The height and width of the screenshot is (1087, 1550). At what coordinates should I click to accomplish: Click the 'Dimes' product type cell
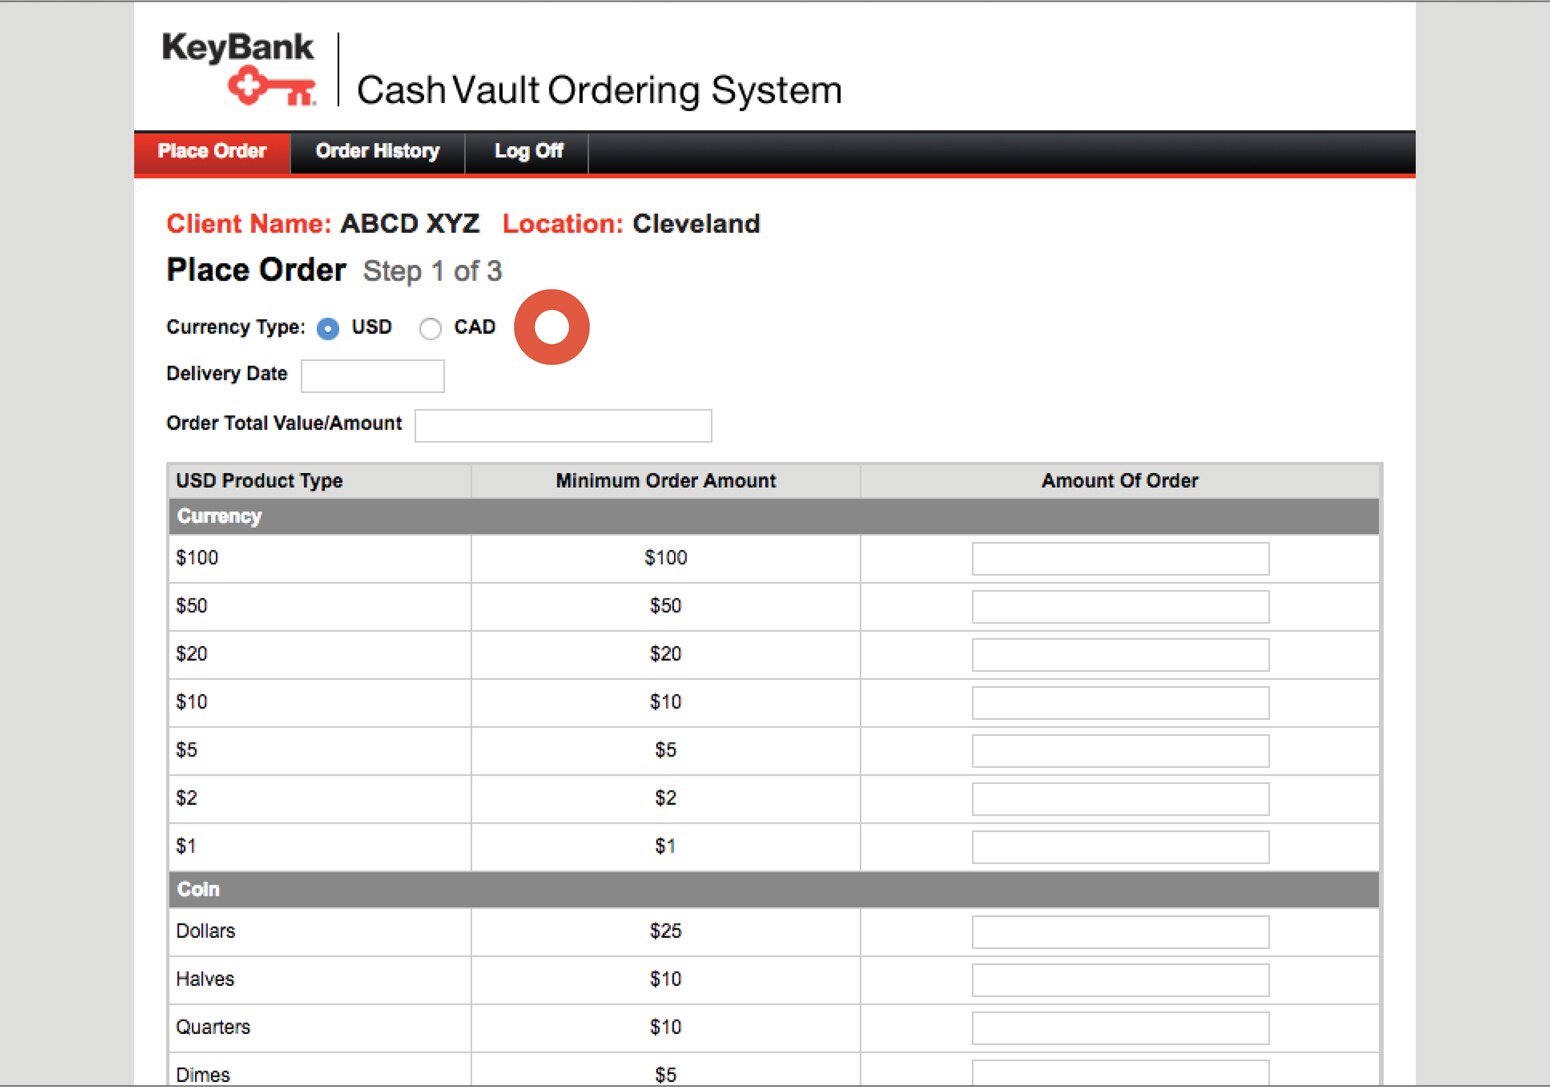click(x=320, y=1070)
